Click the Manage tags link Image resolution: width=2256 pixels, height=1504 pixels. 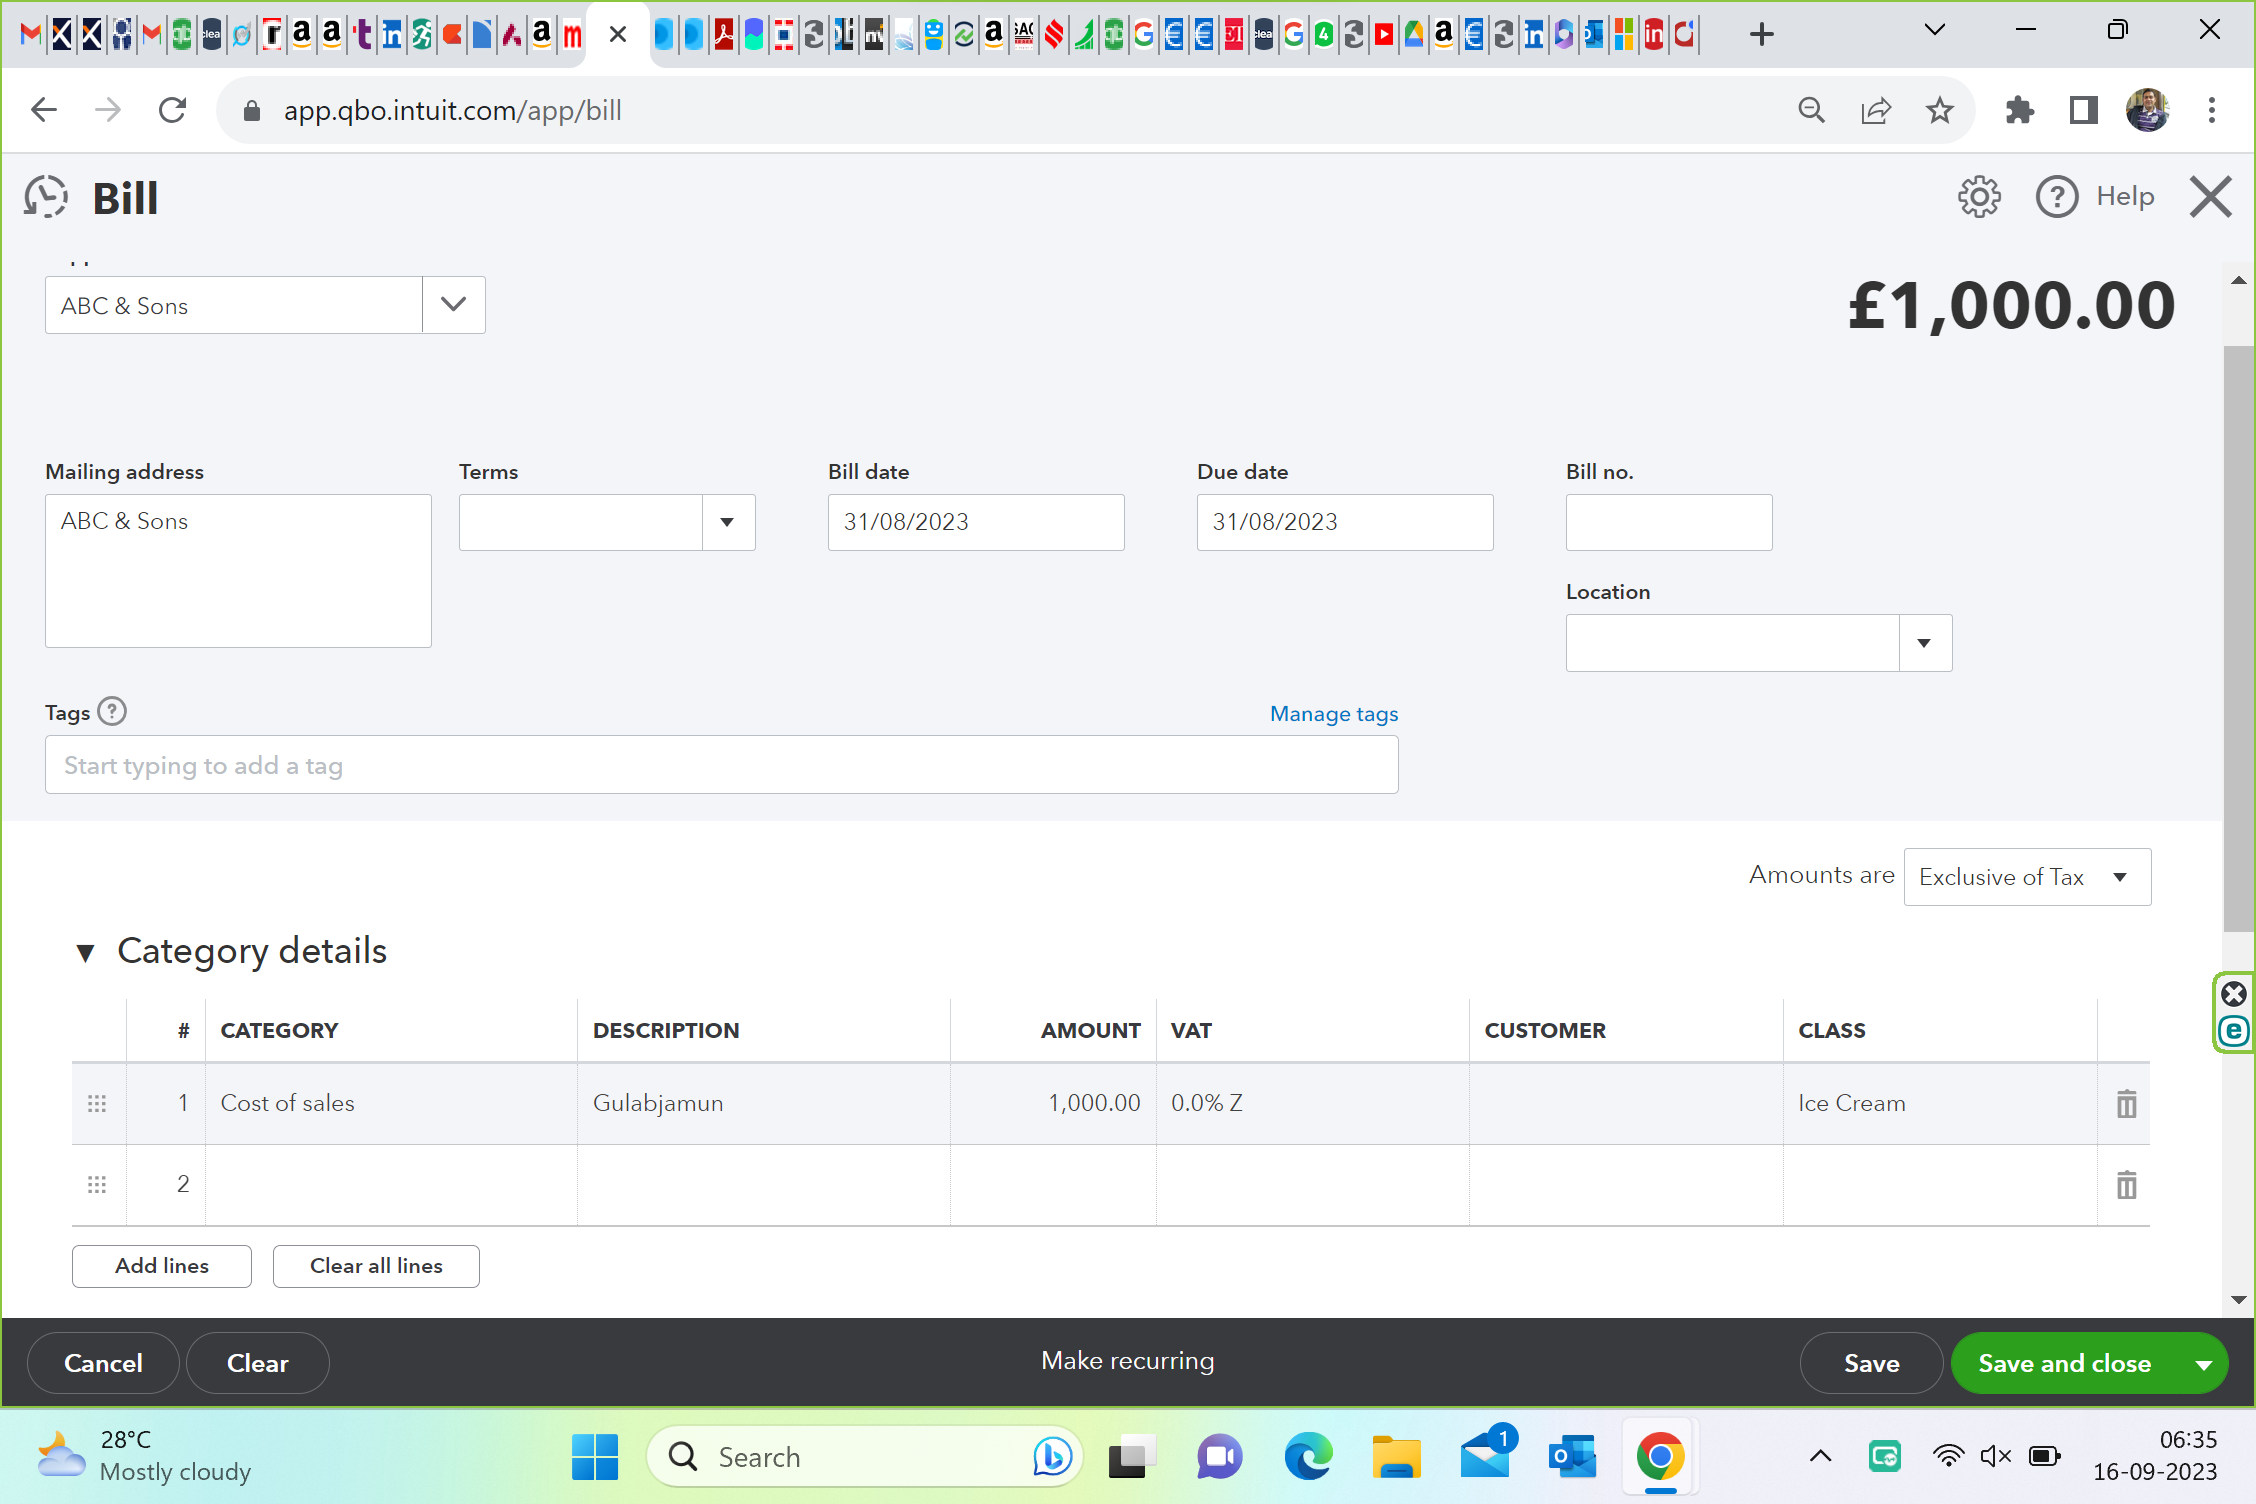pyautogui.click(x=1333, y=713)
